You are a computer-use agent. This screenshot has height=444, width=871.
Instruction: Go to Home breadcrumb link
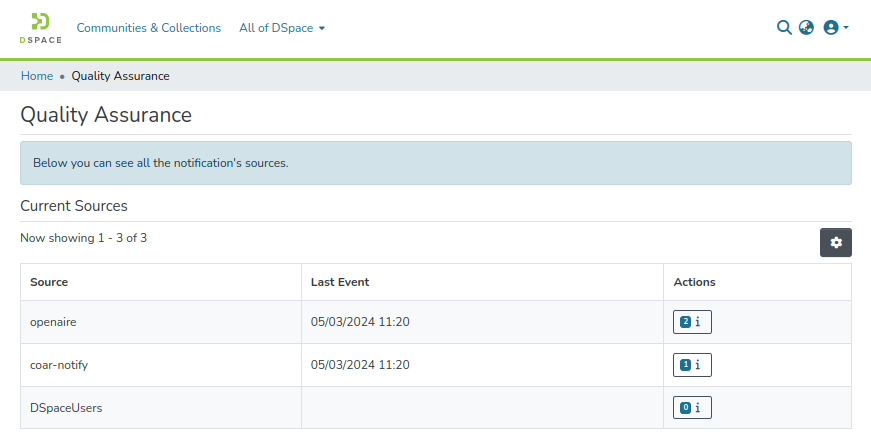tap(37, 76)
